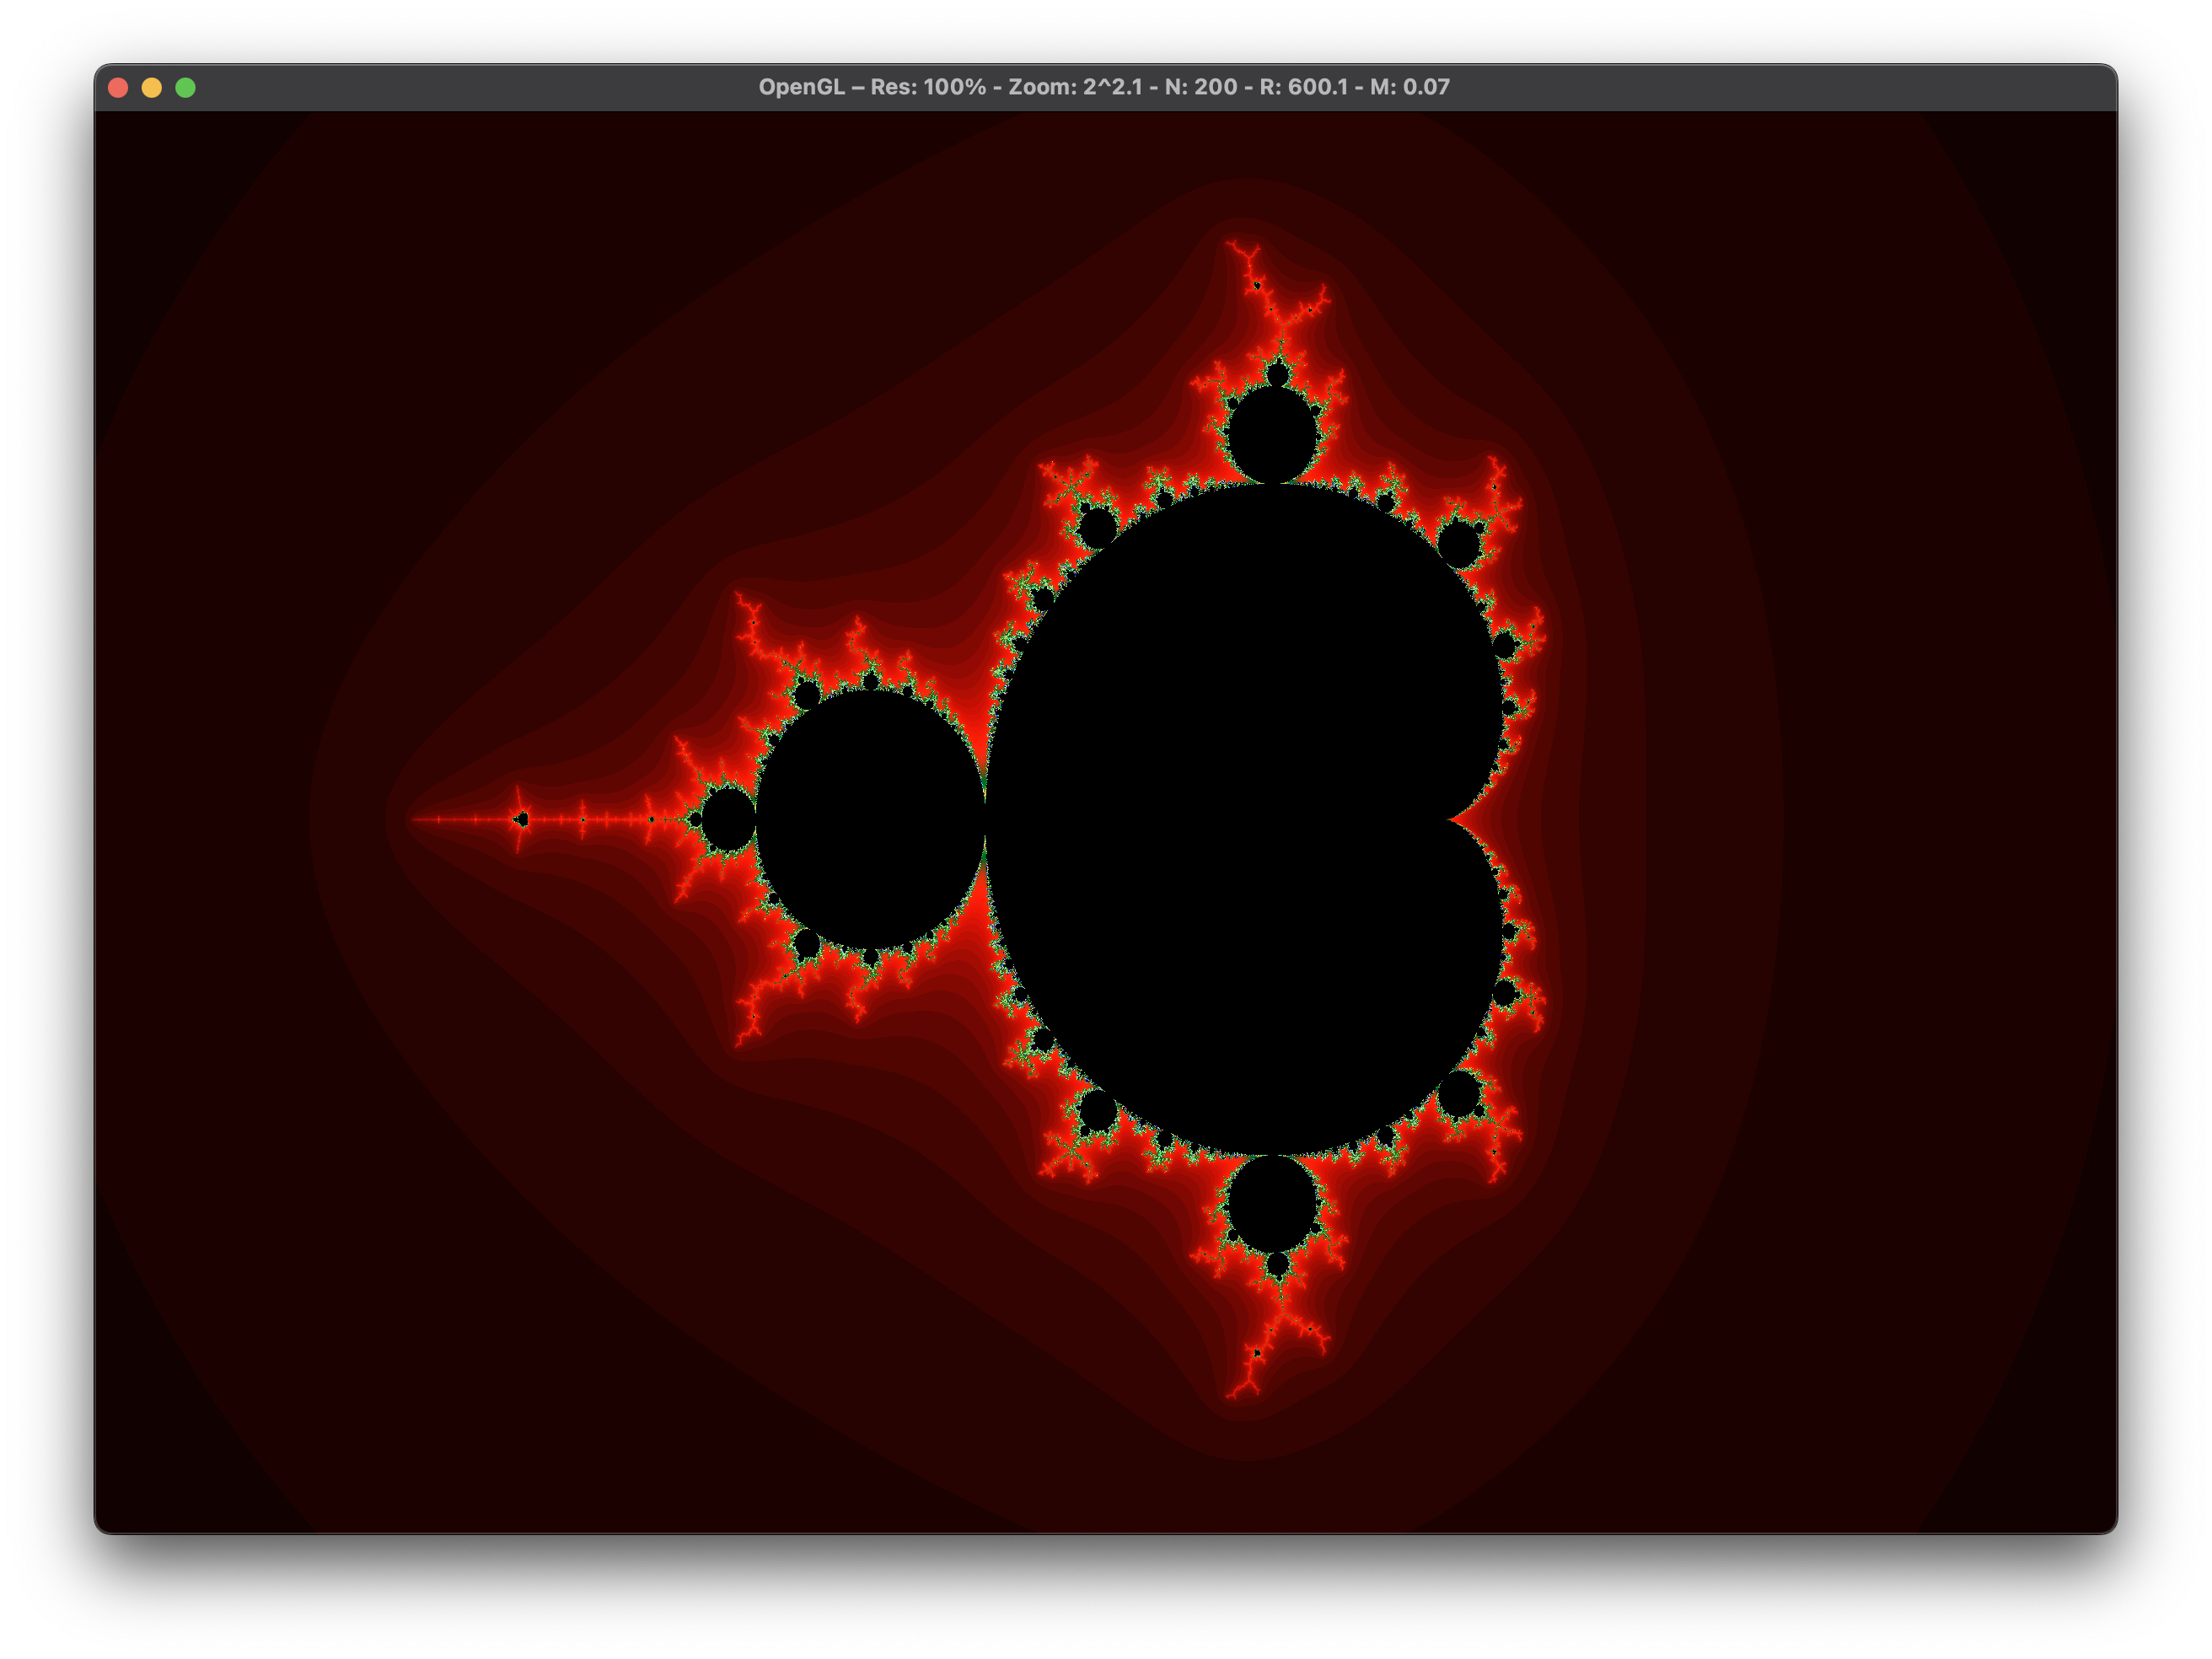Click the "N: 200" text in the title bar
The height and width of the screenshot is (1659, 2212).
pos(1200,87)
